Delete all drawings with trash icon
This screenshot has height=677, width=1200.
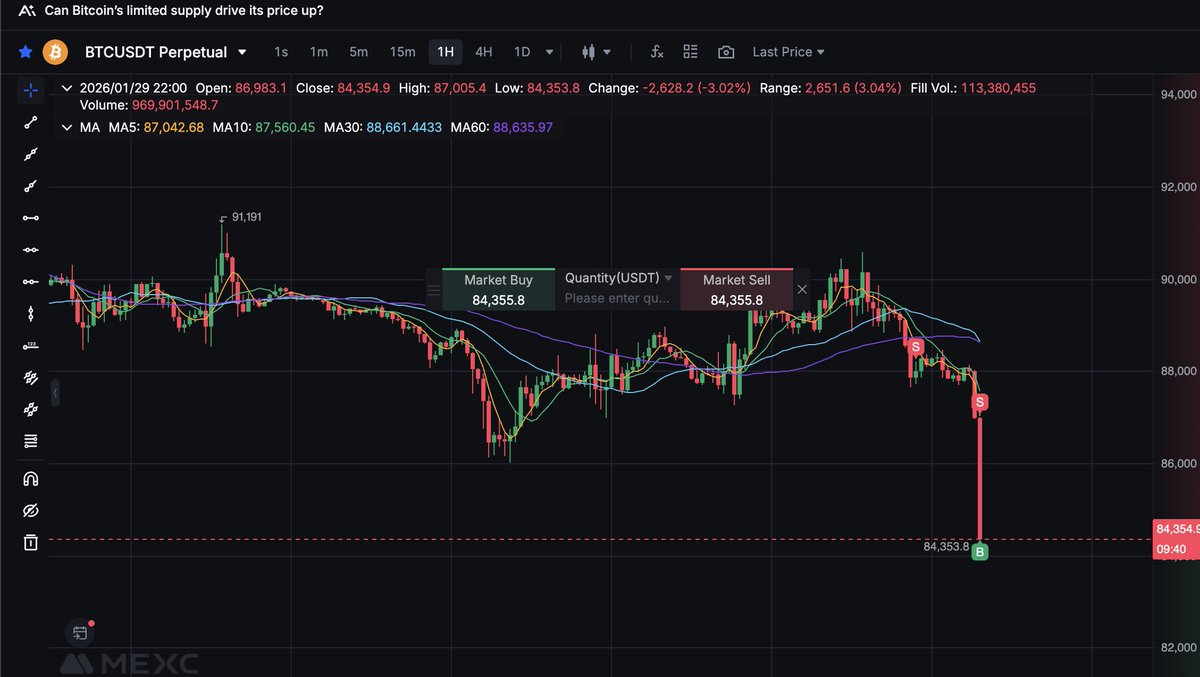tap(30, 541)
